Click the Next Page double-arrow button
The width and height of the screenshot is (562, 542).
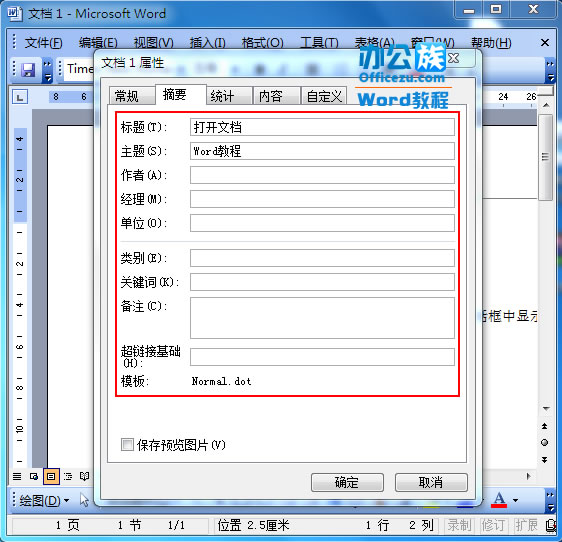[544, 460]
